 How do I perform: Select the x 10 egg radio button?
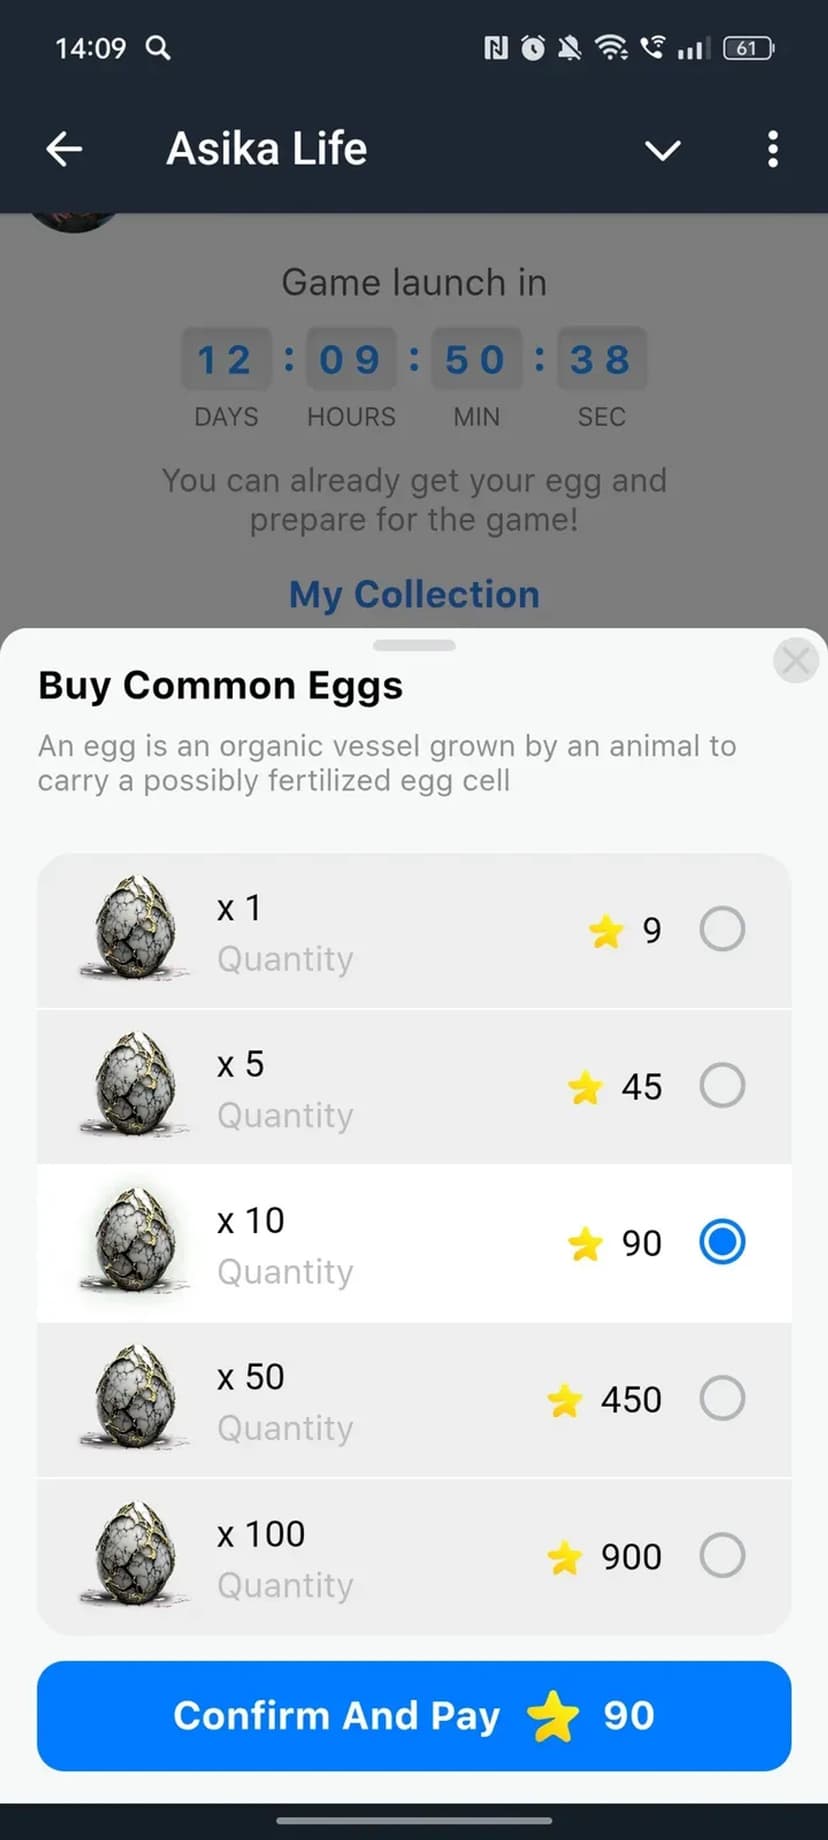(722, 1242)
